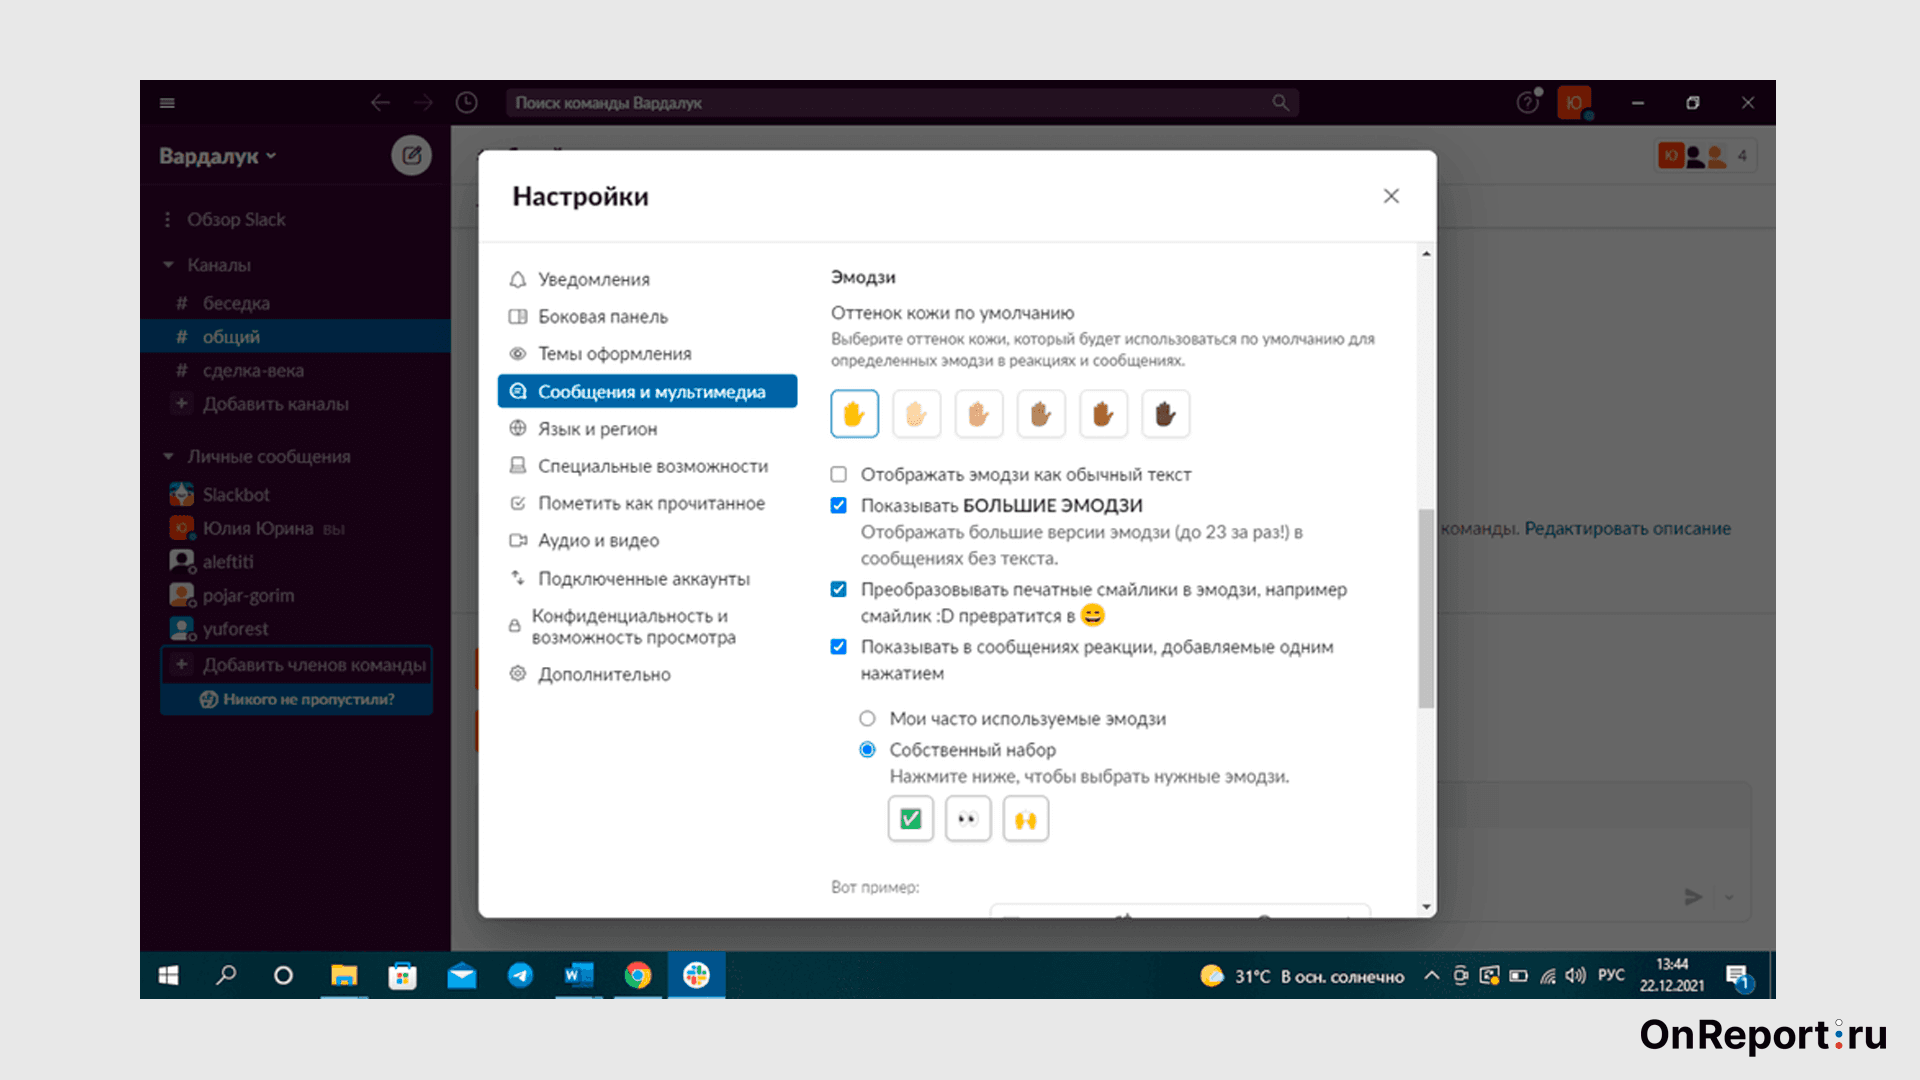This screenshot has height=1080, width=1920.
Task: Select the light skin tone hand
Action: coord(916,414)
